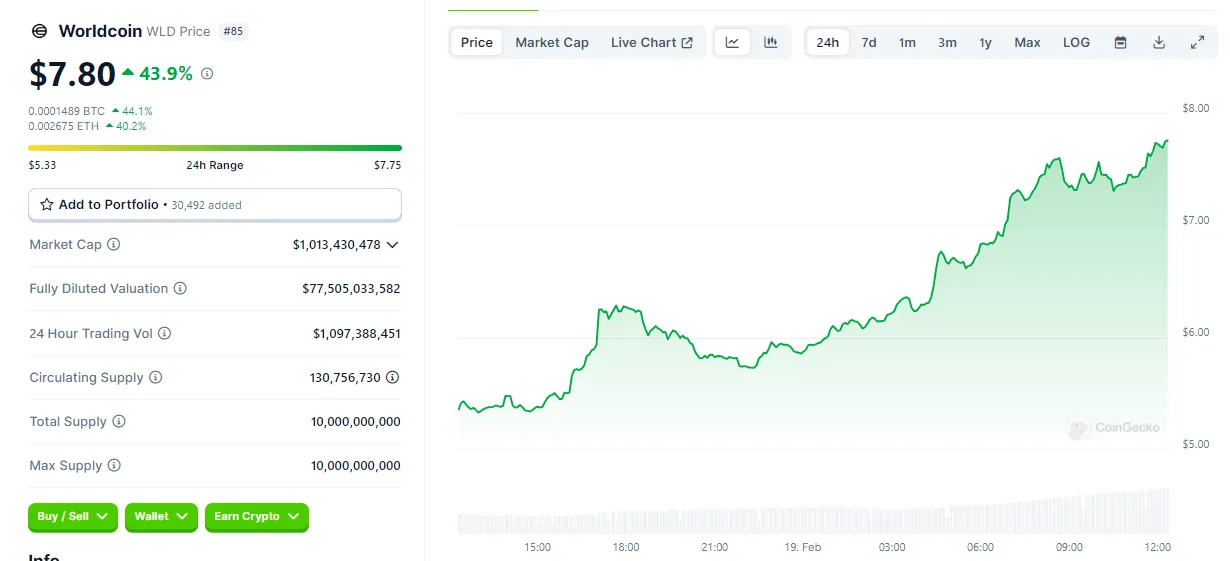Expand chart to fullscreen
The image size is (1230, 561).
[x=1197, y=42]
